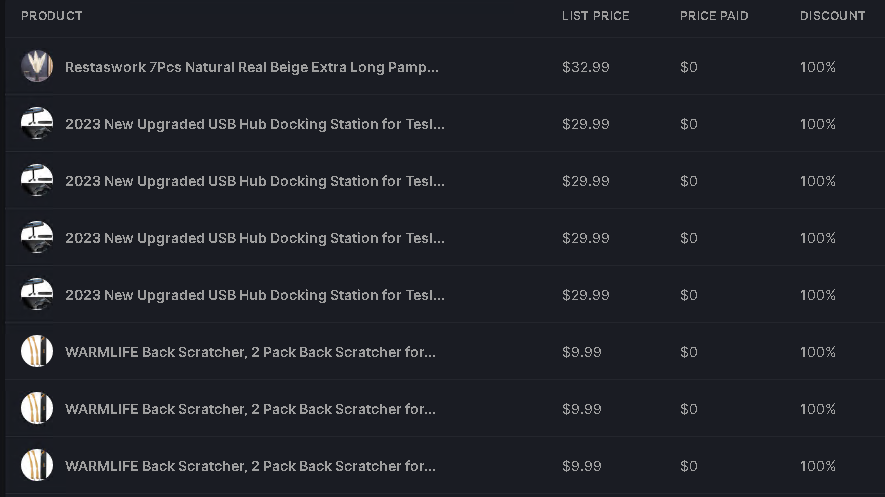The image size is (885, 497).
Task: Click the Restaswork product thumbnail icon
Action: click(37, 66)
